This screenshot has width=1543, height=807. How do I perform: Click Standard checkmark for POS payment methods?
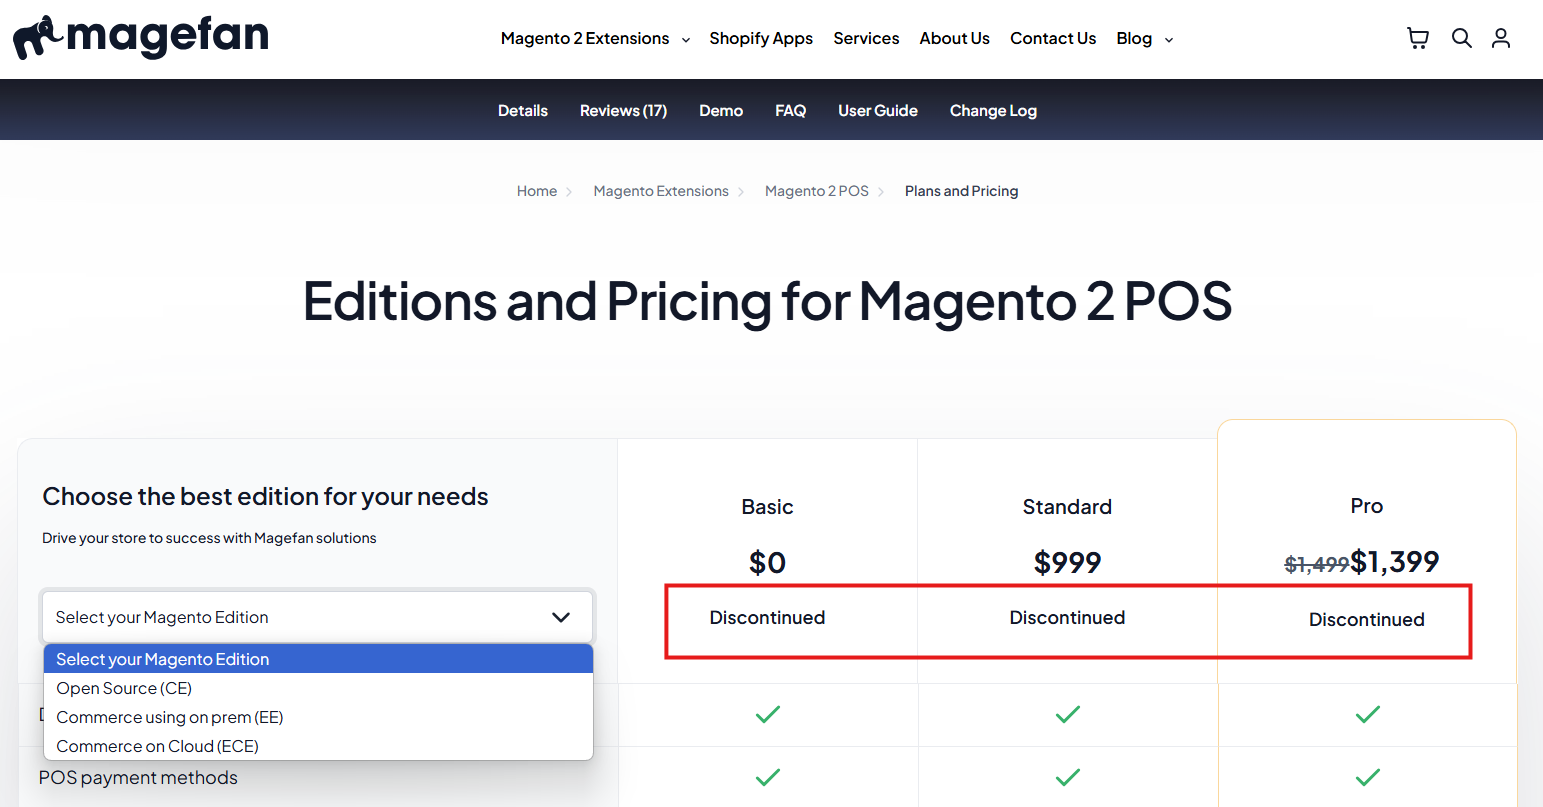point(1067,777)
